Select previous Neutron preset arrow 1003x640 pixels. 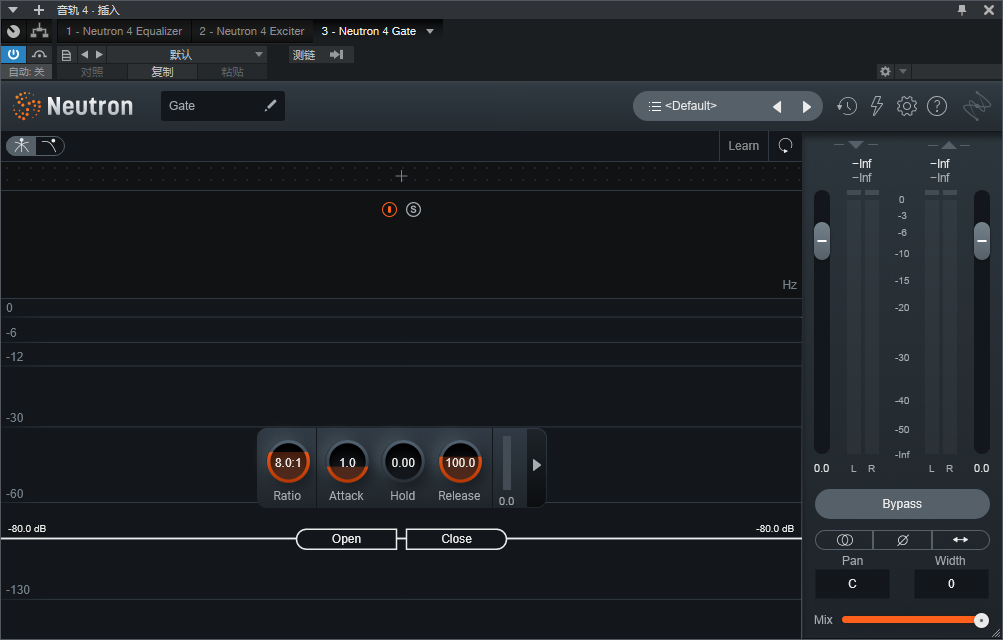[x=777, y=107]
